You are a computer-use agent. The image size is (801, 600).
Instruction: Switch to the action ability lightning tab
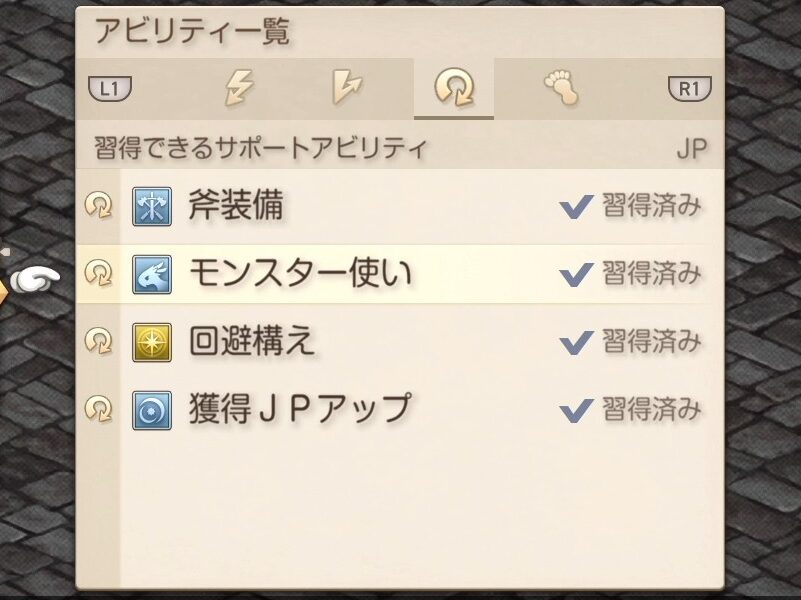pyautogui.click(x=239, y=90)
